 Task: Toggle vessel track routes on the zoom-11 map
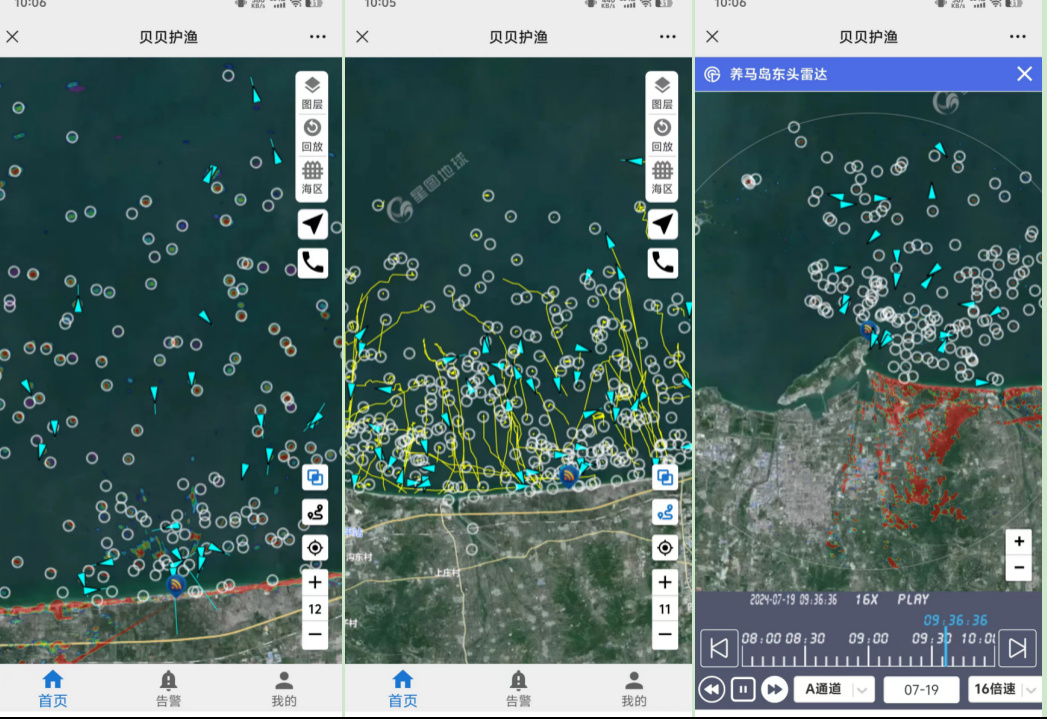[664, 513]
